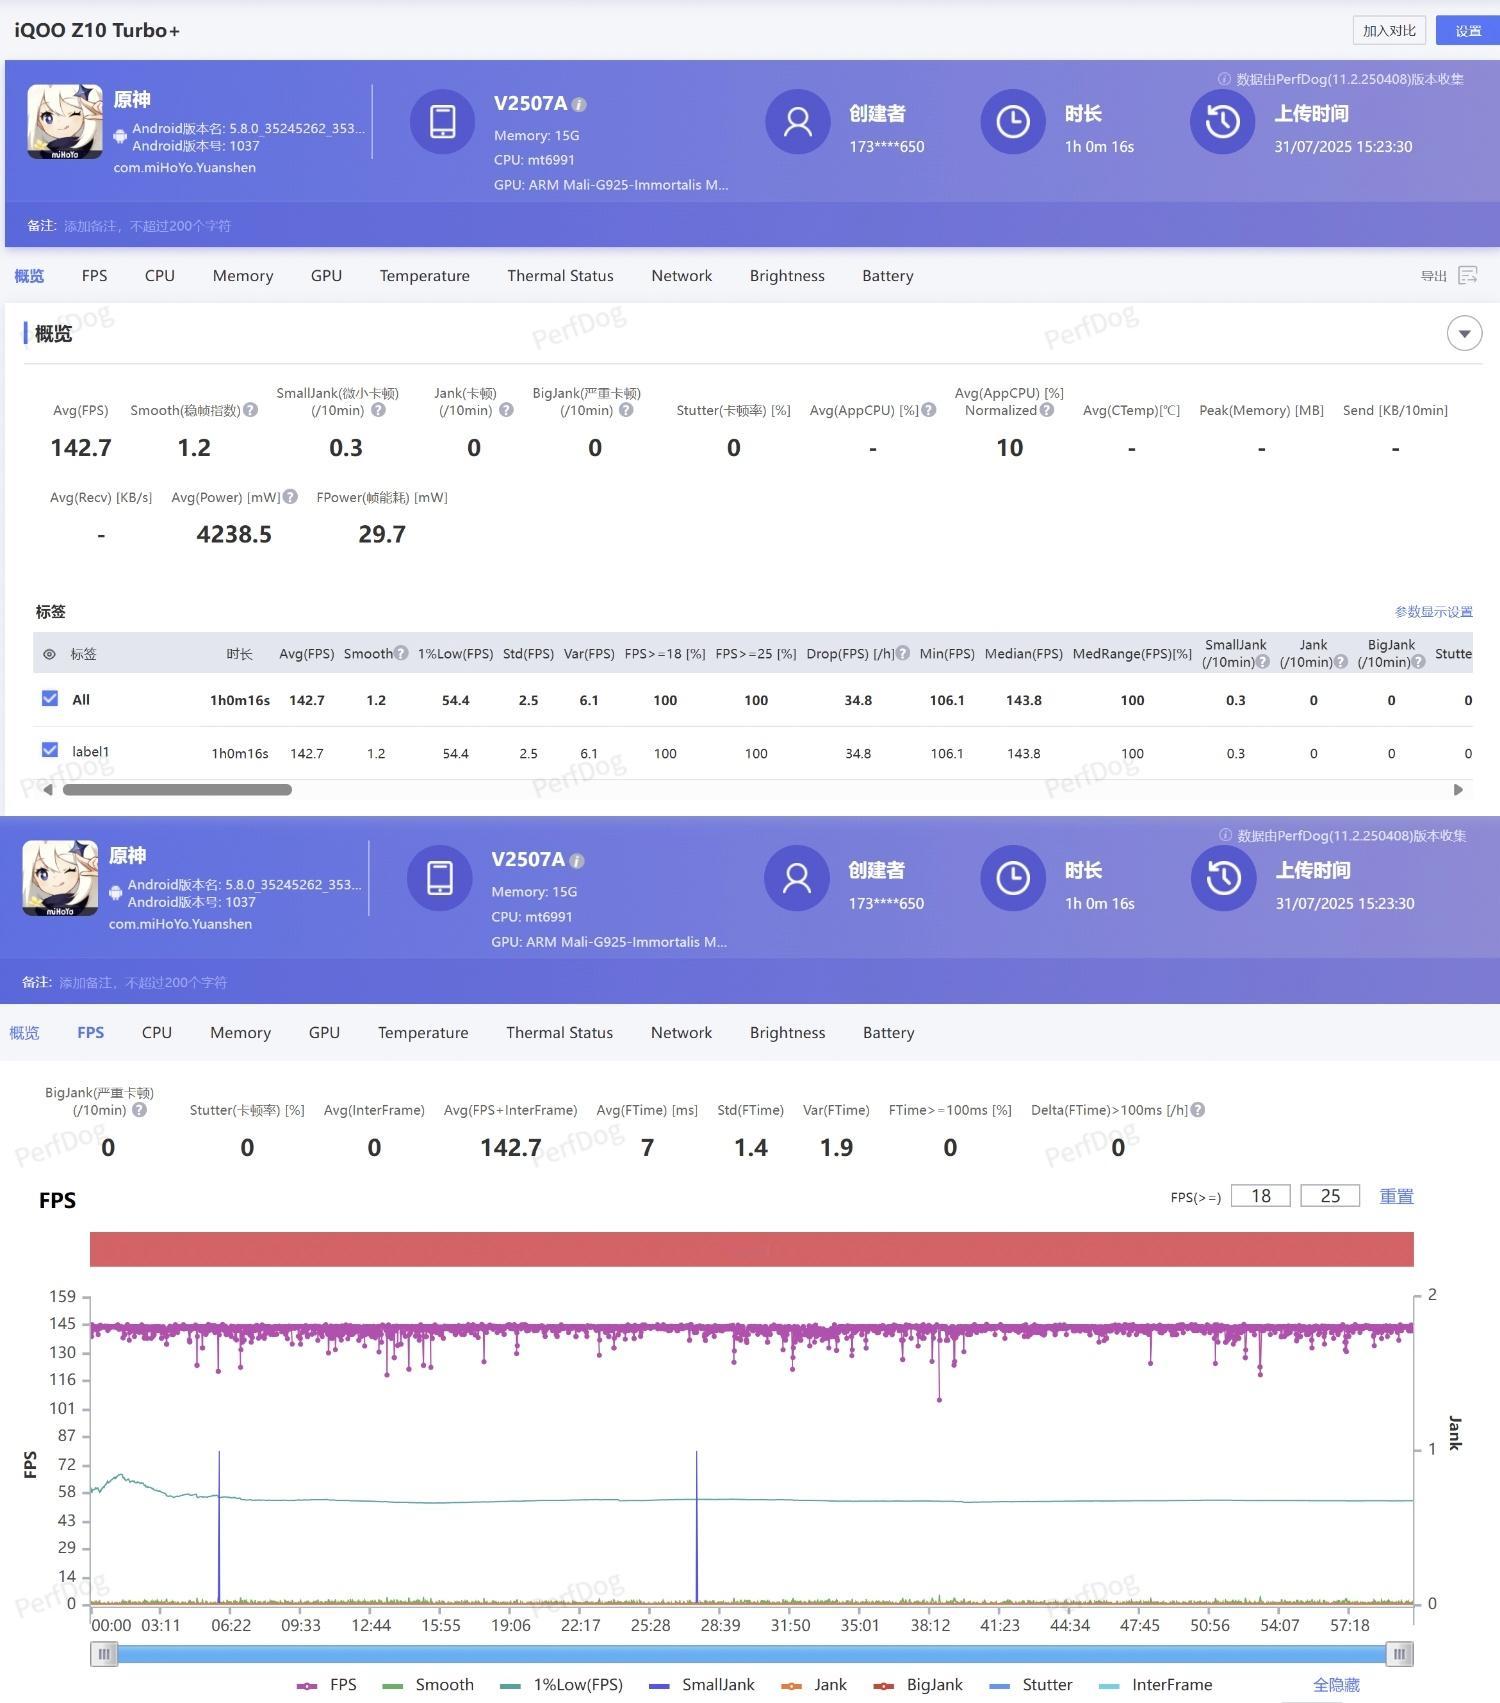
Task: Click FPS threshold field showing 18
Action: tap(1261, 1196)
